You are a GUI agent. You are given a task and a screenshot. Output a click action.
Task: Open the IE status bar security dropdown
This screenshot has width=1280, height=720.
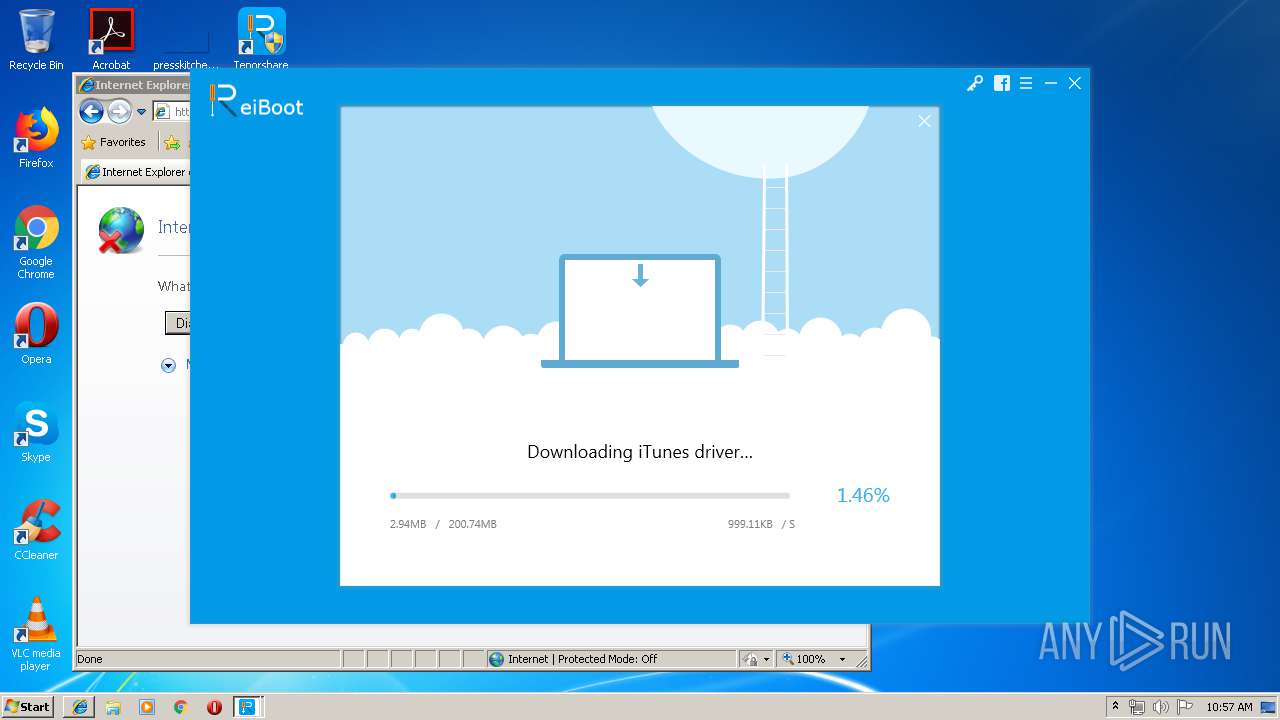pyautogui.click(x=757, y=659)
